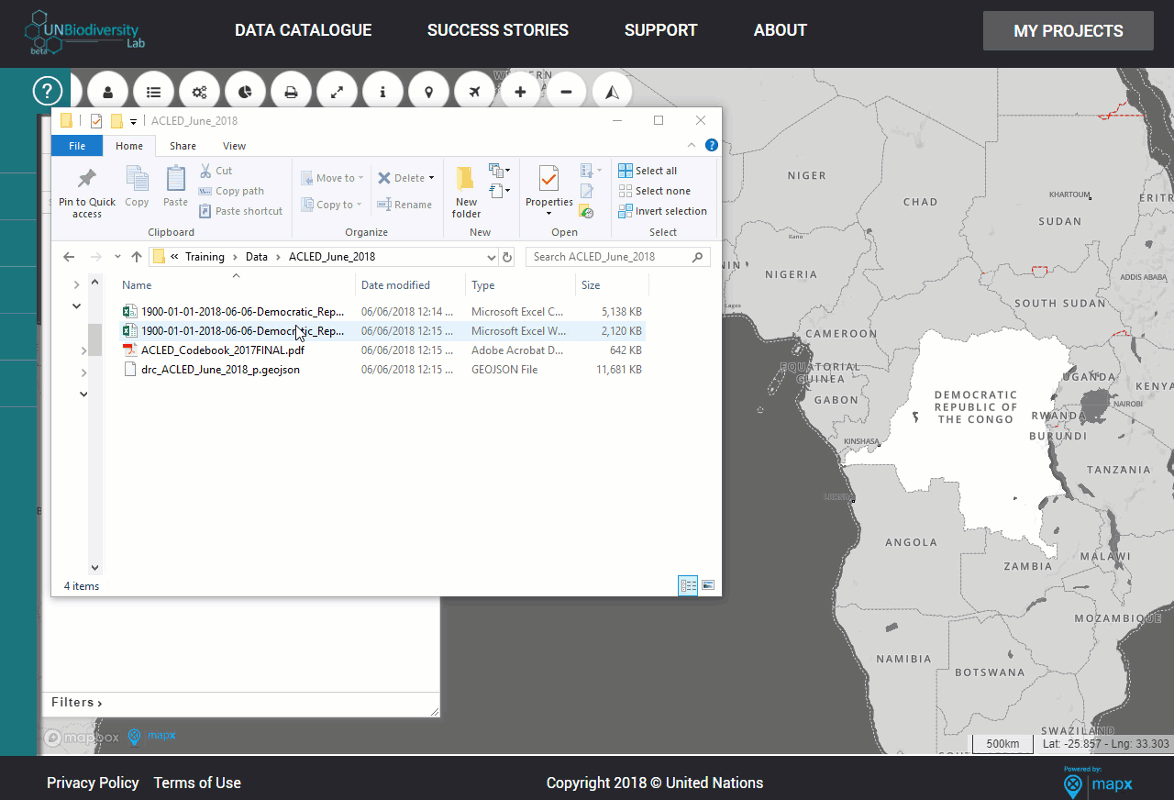This screenshot has width=1174, height=800.
Task: Click the printer icon in map toolbar
Action: (x=291, y=92)
